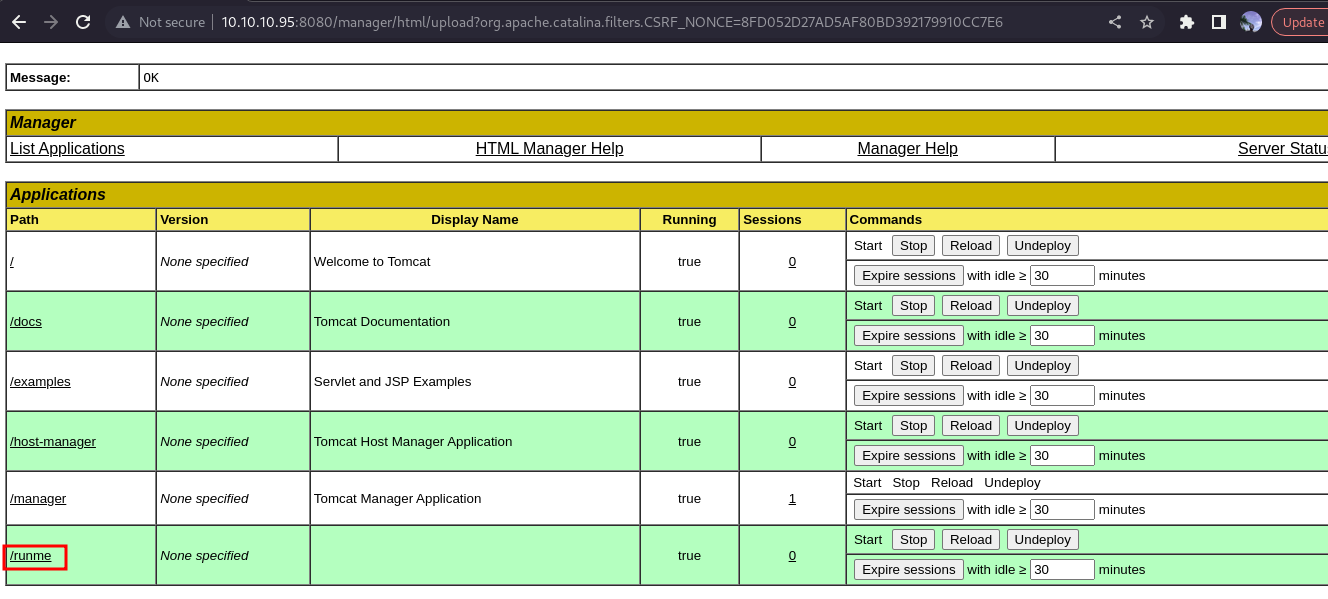This screenshot has width=1328, height=599.
Task: Edit idle minutes field for /docs
Action: pyautogui.click(x=1062, y=336)
